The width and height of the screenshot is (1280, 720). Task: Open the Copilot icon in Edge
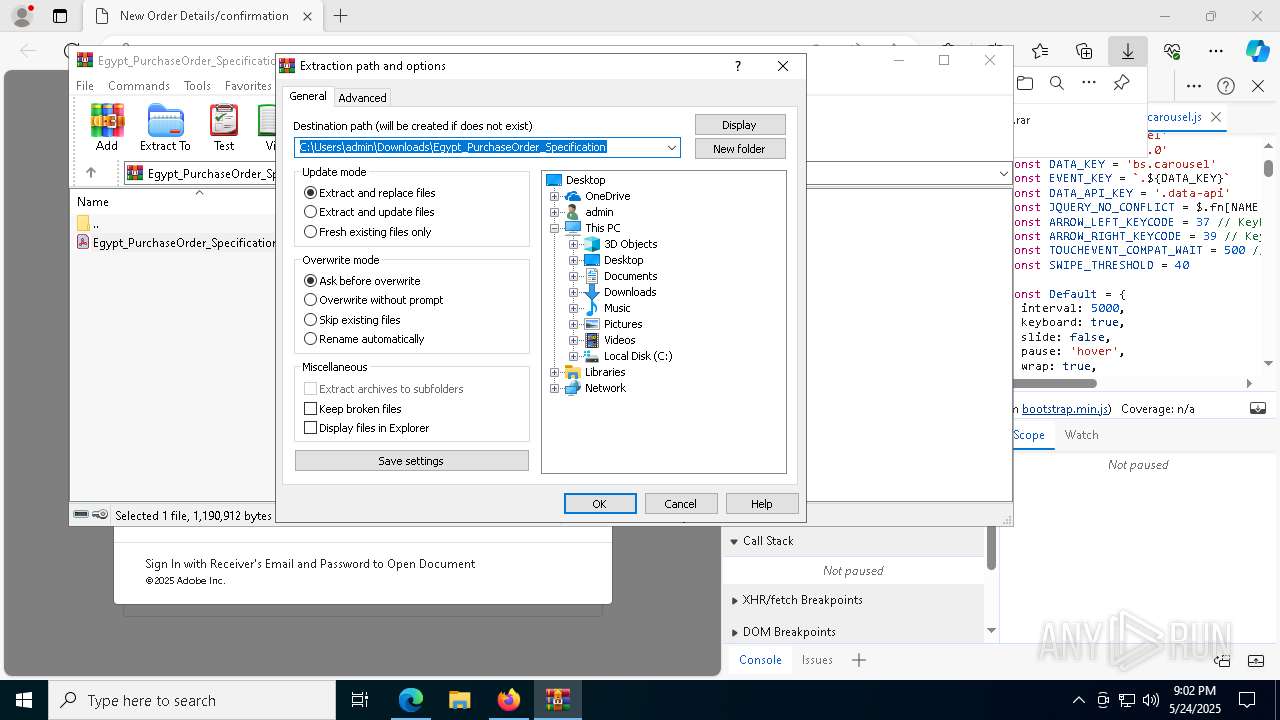tap(1257, 51)
